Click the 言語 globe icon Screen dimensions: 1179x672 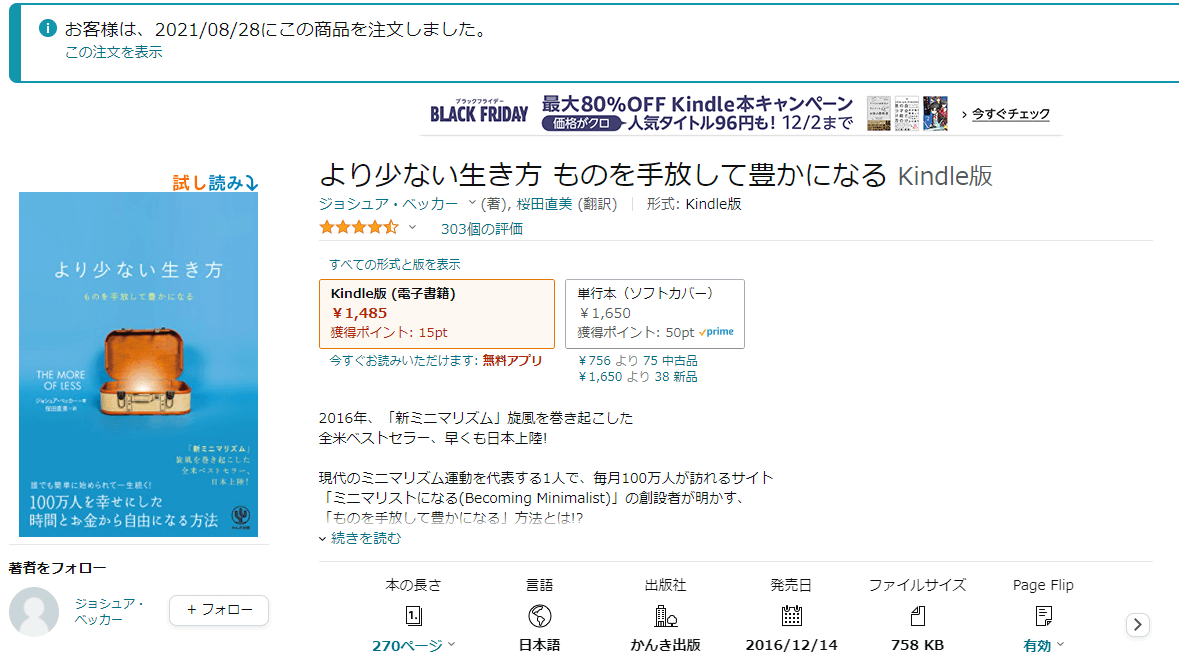point(539,616)
